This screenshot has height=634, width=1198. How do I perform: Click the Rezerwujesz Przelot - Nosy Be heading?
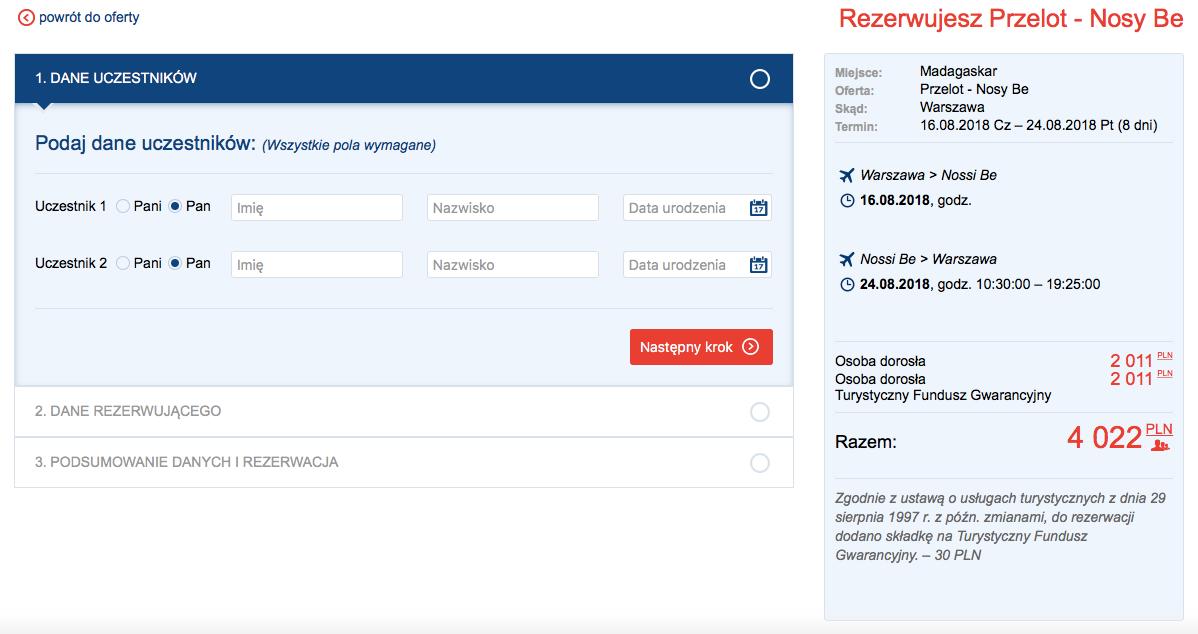pyautogui.click(x=1011, y=19)
